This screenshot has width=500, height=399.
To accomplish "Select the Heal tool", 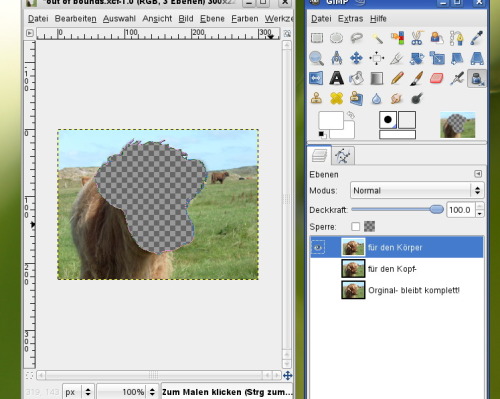I will [x=337, y=99].
